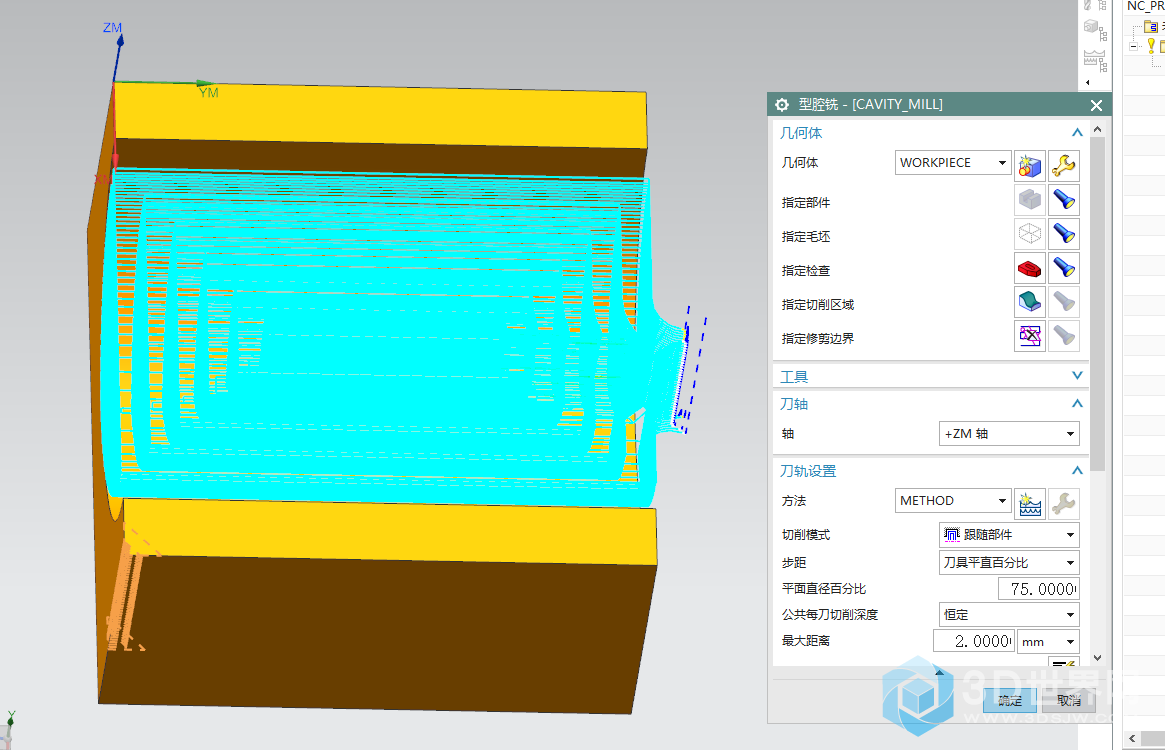Screen dimensions: 1165x750
Task: Display the 指定部件 geometry with the flashlight
Action: point(1064,200)
